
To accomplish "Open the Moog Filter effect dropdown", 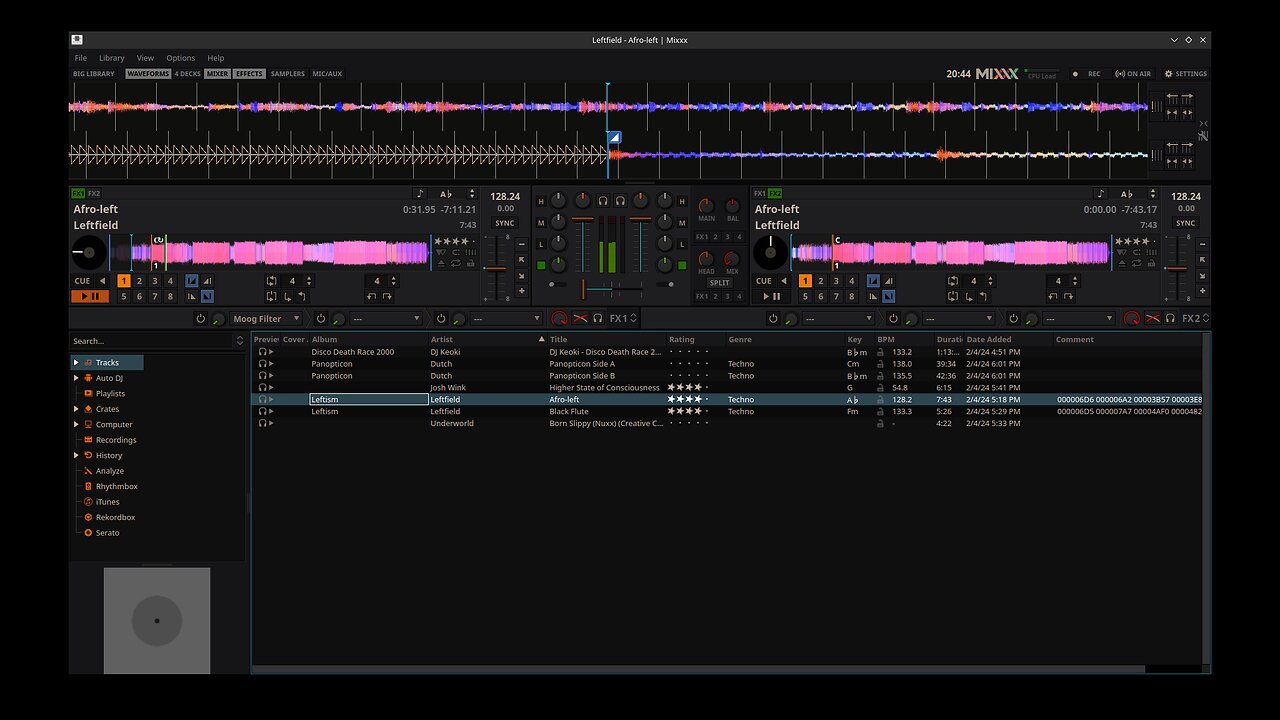I will [x=265, y=318].
